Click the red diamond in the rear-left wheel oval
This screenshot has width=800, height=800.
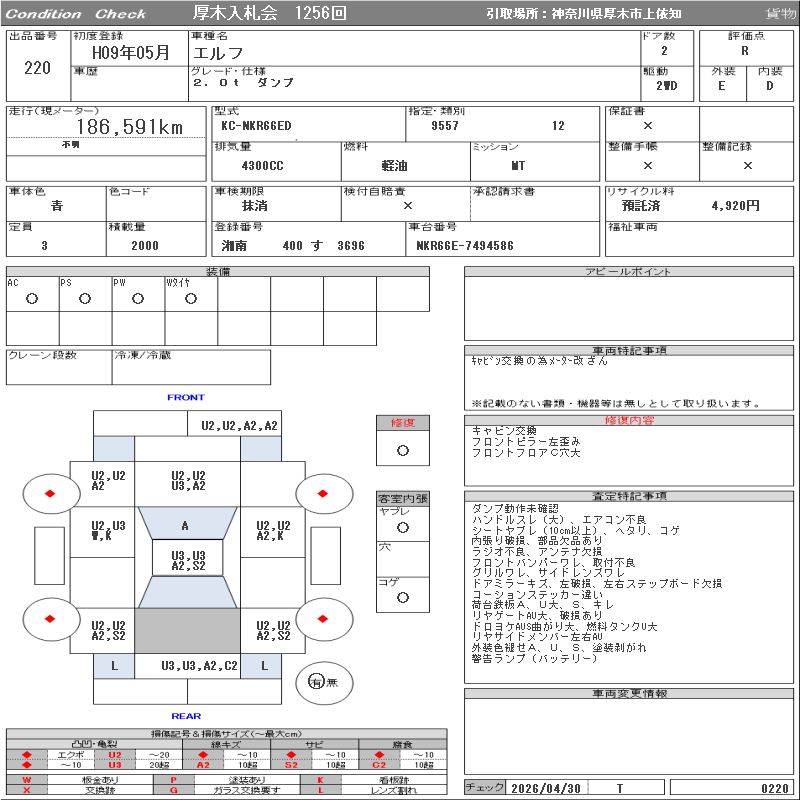50,619
